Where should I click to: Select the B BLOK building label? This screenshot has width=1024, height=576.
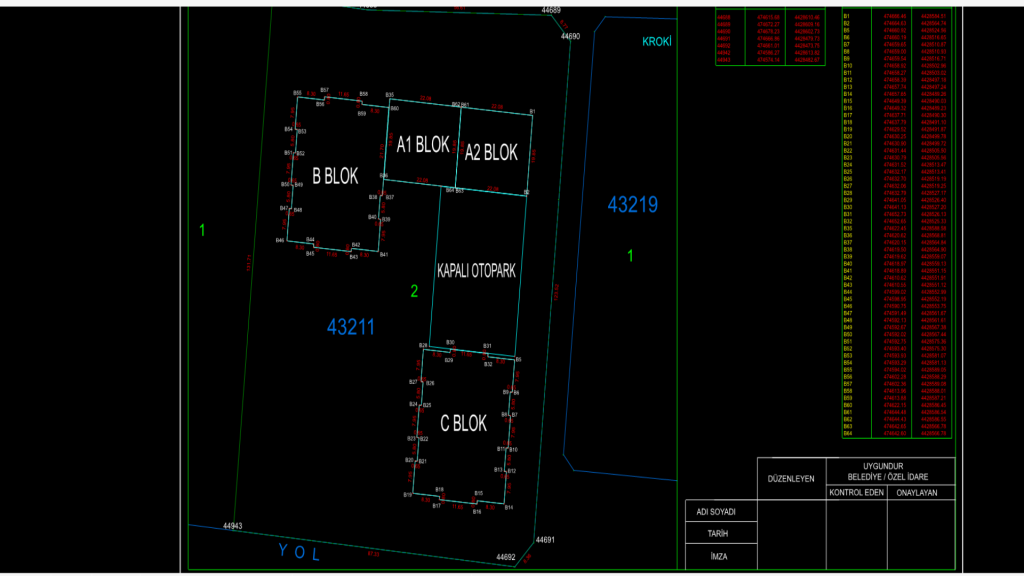334,176
